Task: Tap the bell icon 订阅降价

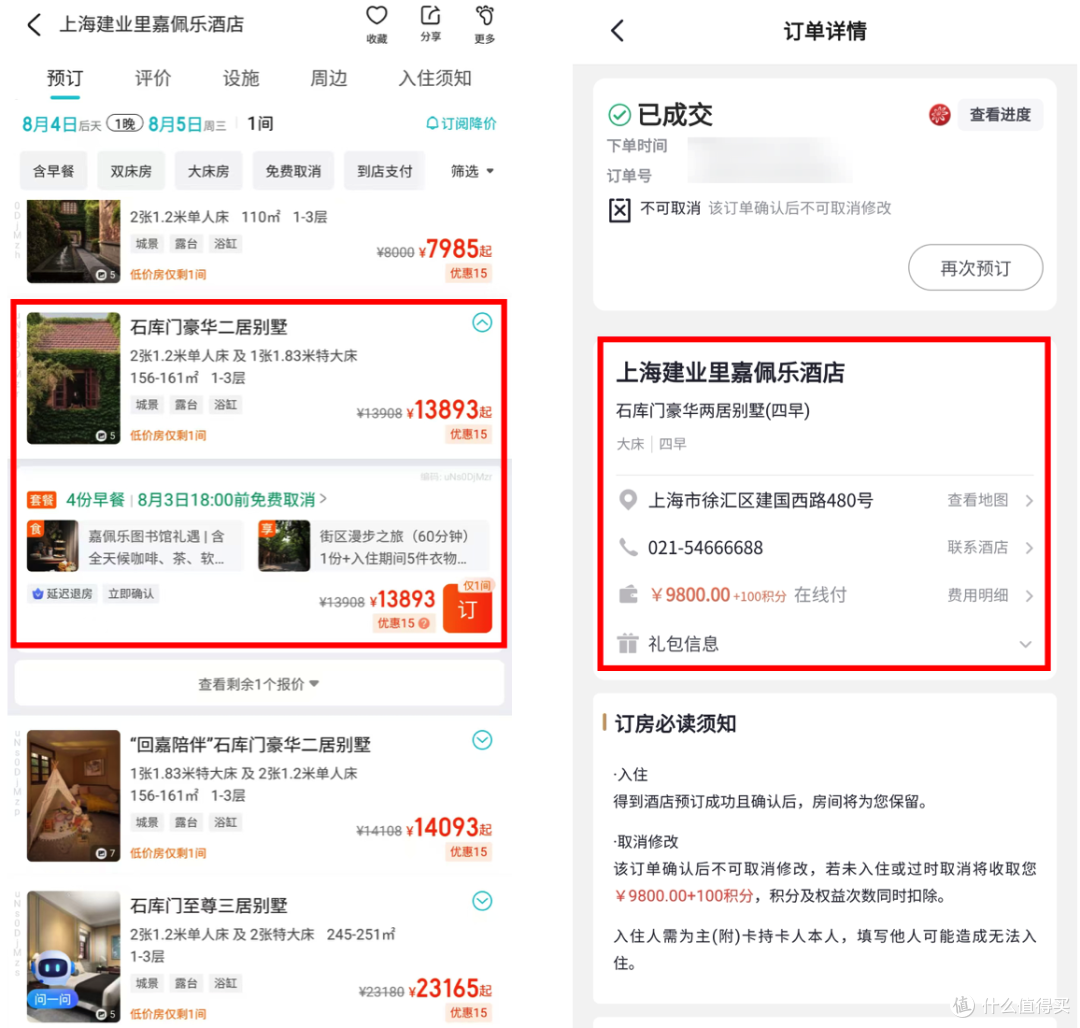Action: coord(432,123)
